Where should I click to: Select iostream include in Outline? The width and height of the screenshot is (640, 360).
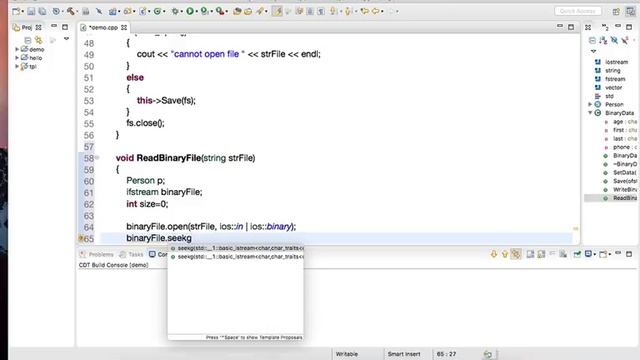616,62
